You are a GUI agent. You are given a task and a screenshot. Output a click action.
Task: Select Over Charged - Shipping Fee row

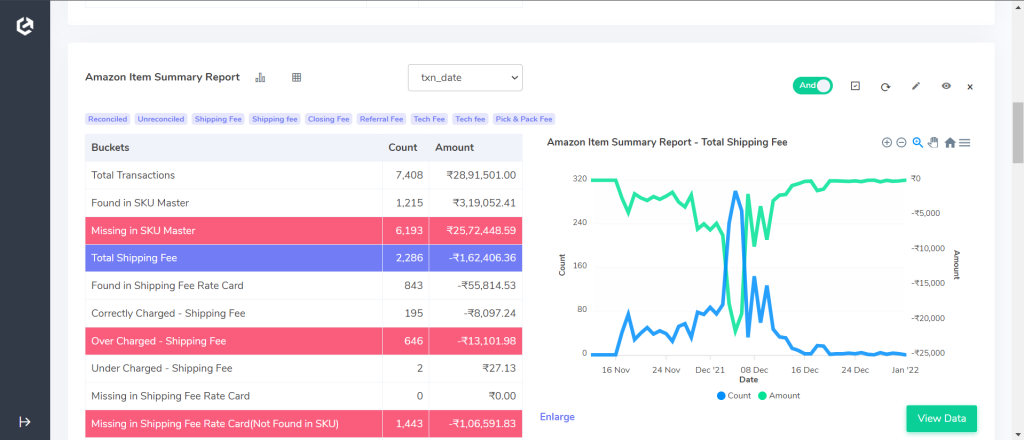304,341
